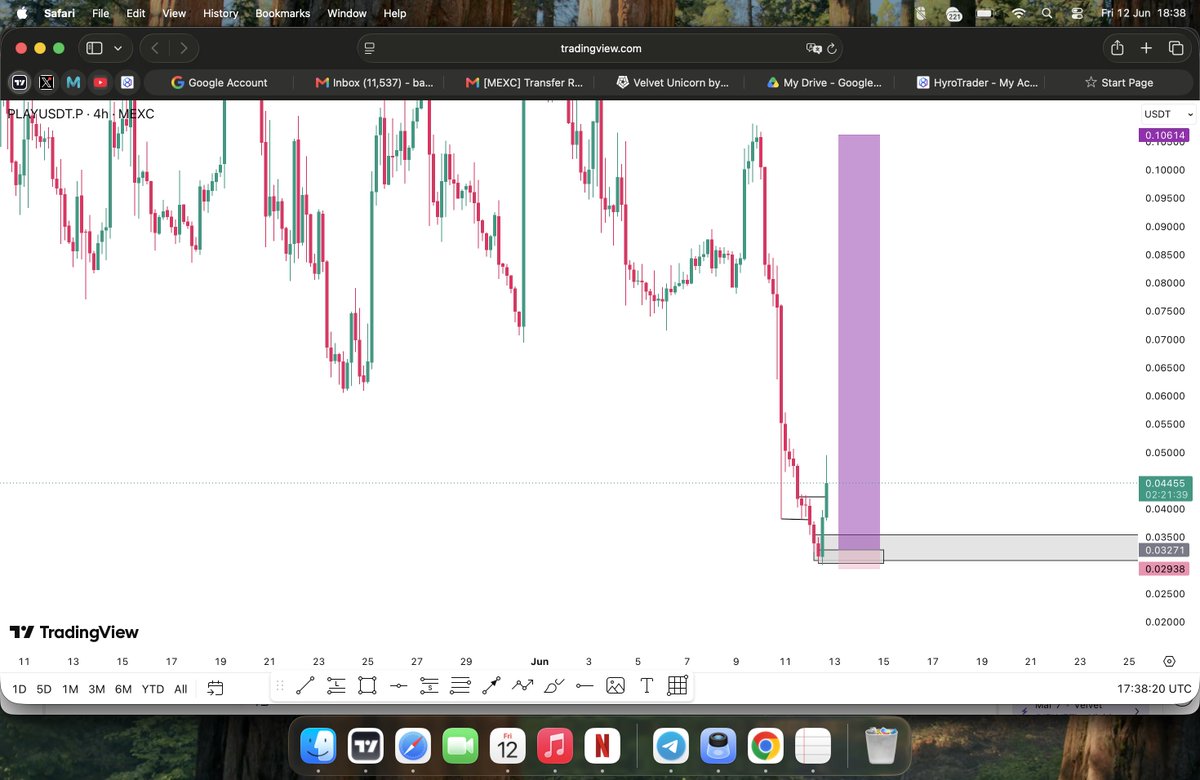Open the X pinned tab

click(x=46, y=82)
